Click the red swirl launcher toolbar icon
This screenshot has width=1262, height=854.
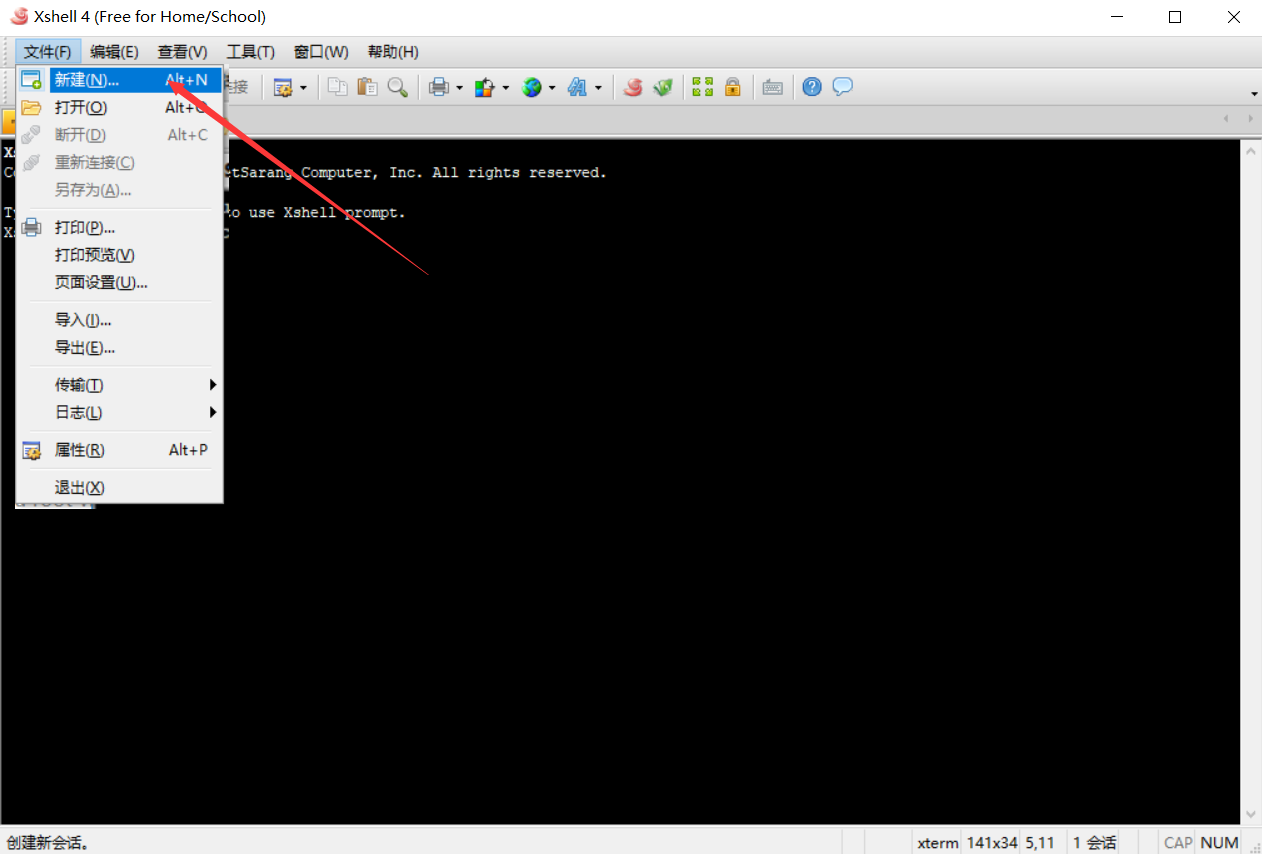[x=632, y=87]
